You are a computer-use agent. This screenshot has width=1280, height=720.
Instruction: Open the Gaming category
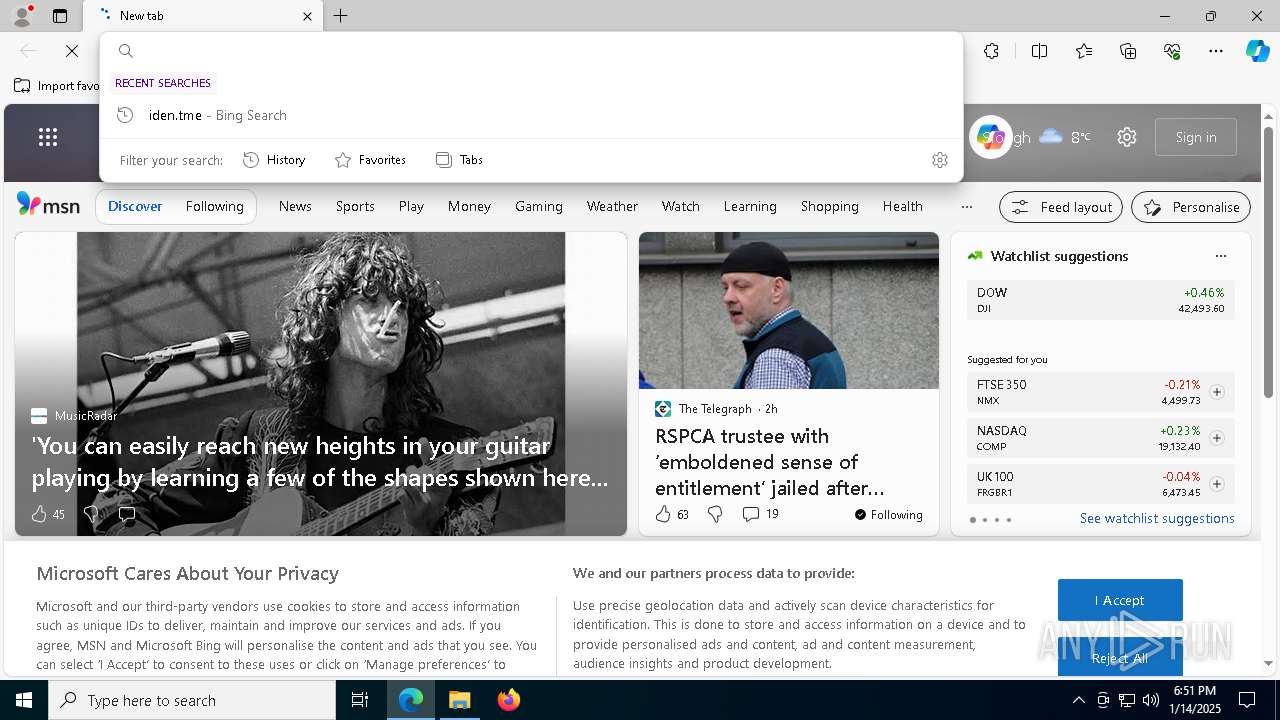539,206
